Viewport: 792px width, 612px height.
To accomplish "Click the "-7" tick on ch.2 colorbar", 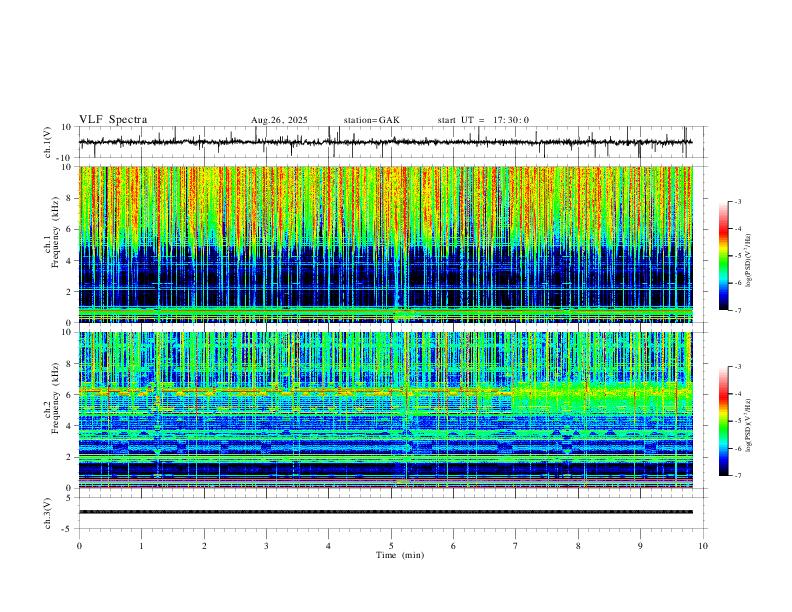I will pos(738,476).
